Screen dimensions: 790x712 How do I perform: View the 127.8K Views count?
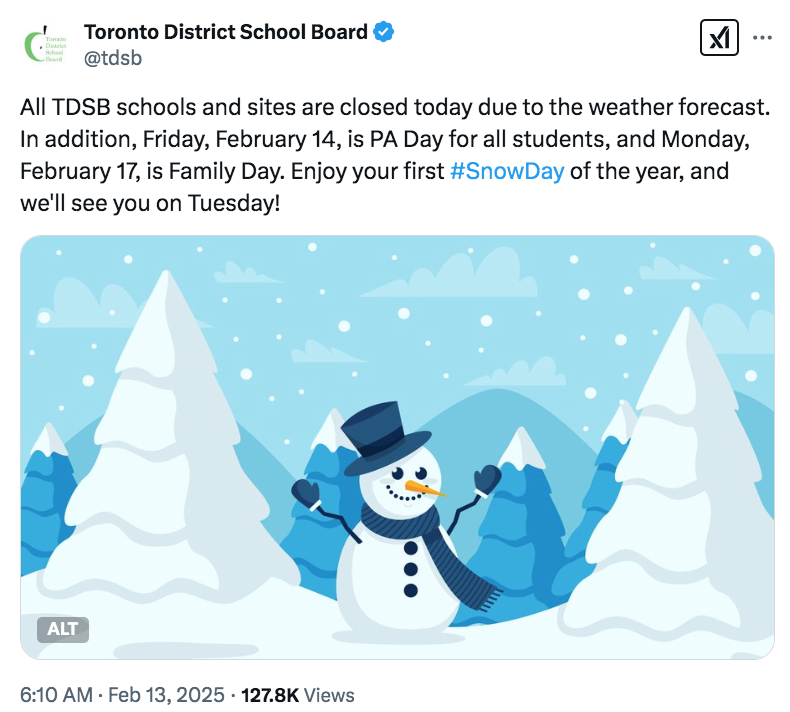point(298,695)
